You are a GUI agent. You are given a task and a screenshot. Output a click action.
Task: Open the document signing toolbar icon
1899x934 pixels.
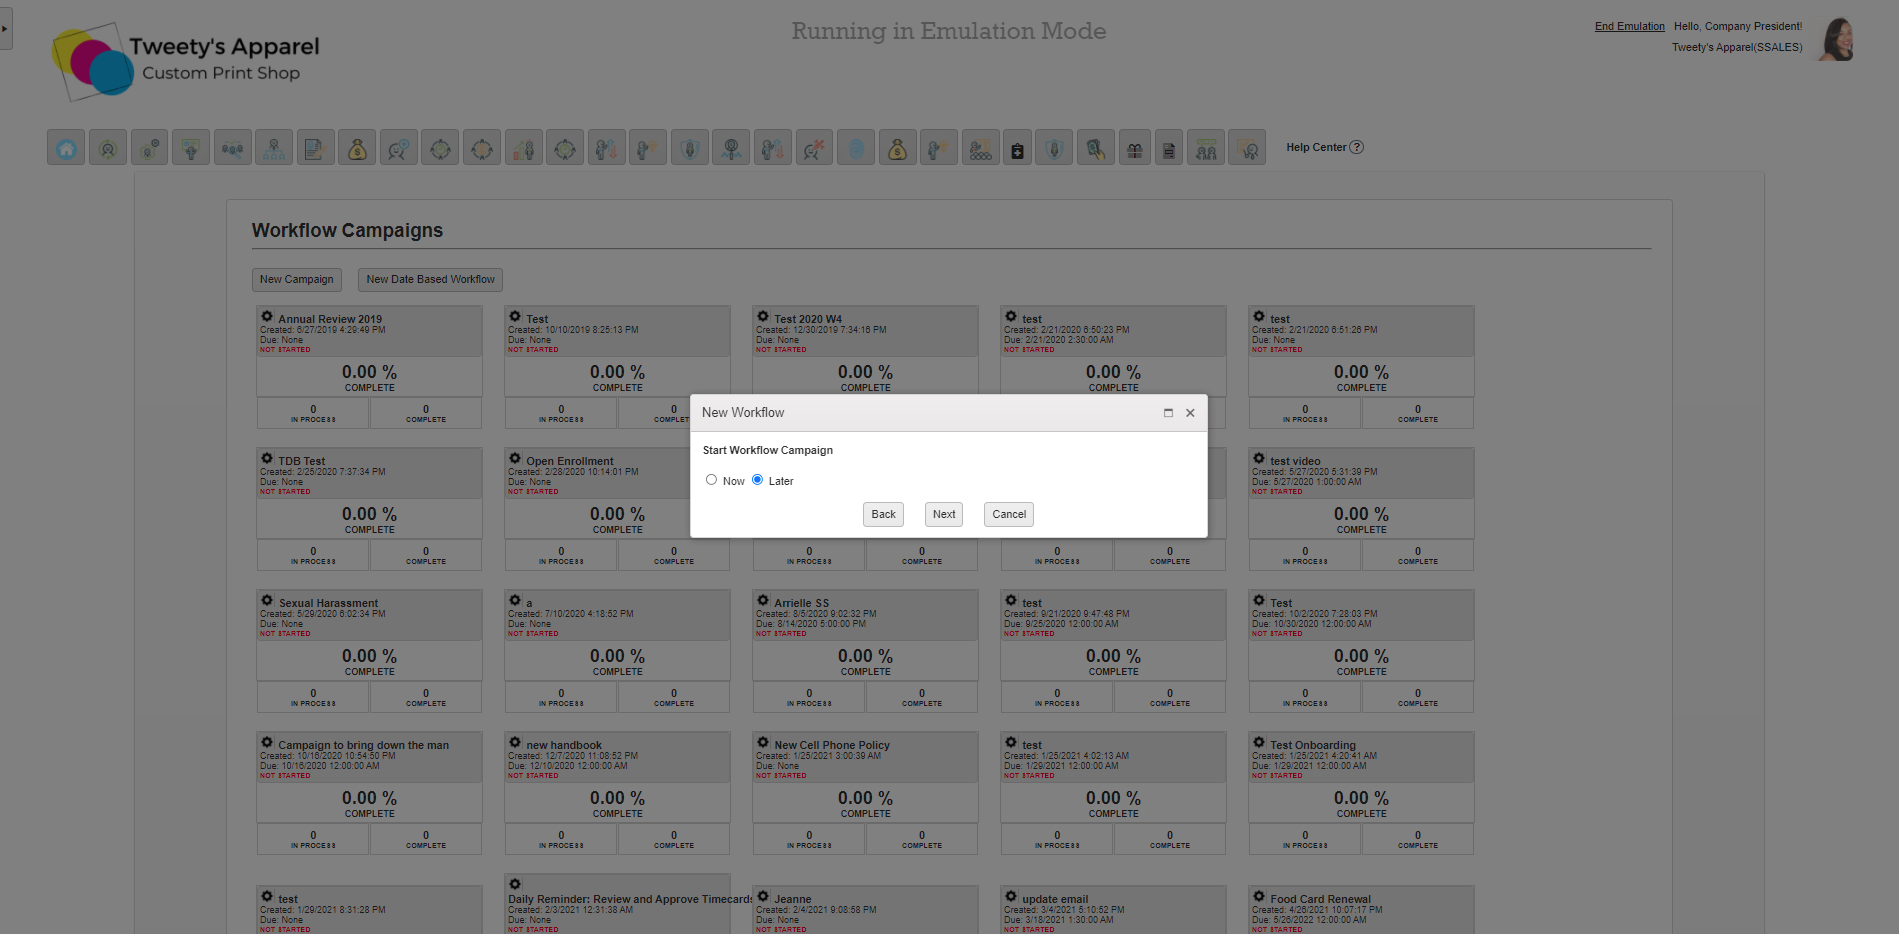click(315, 148)
